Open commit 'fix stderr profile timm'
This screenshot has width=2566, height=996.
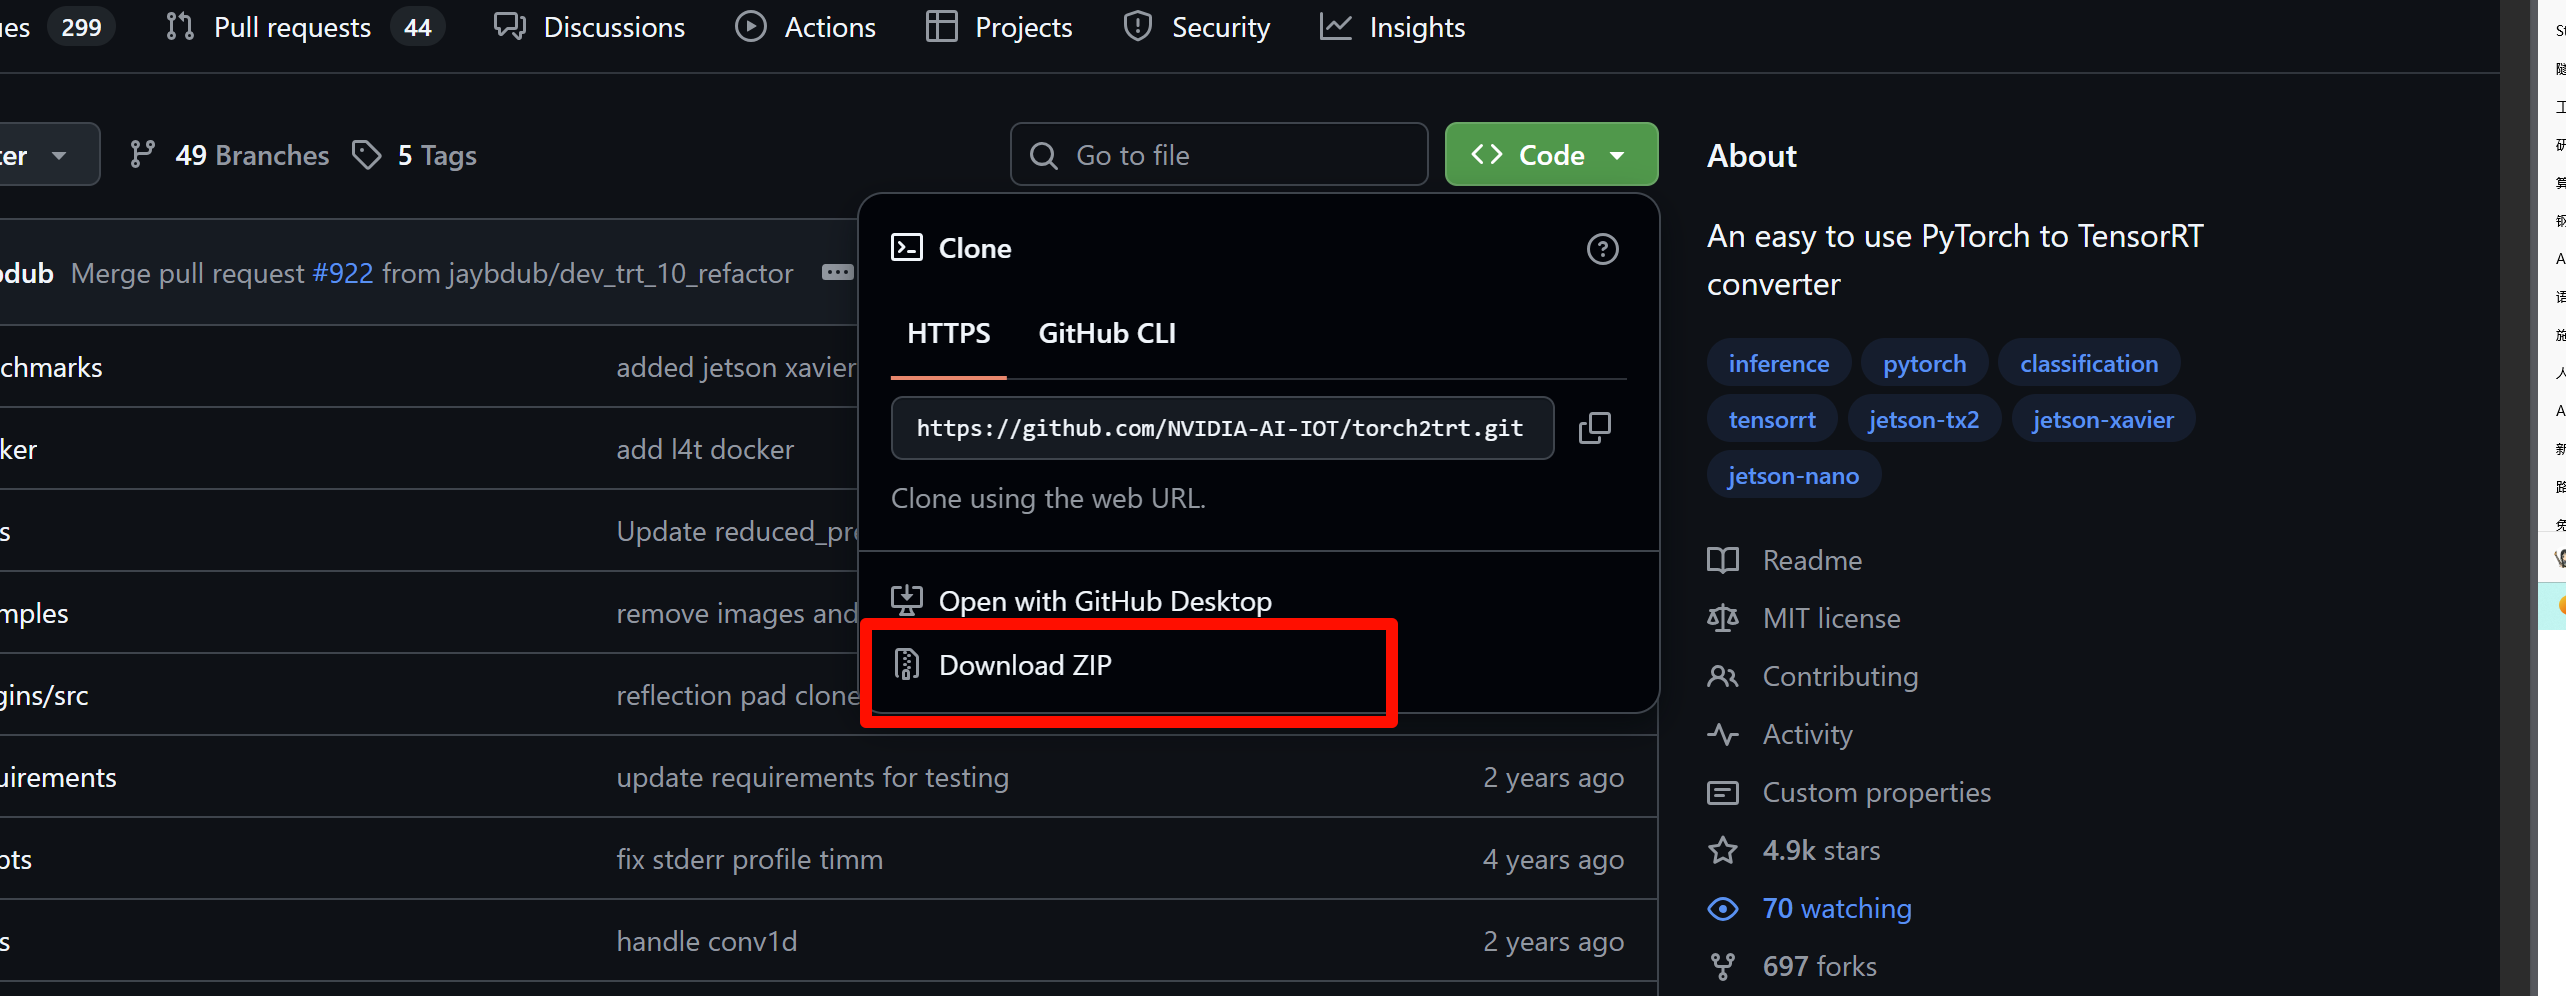(x=750, y=859)
